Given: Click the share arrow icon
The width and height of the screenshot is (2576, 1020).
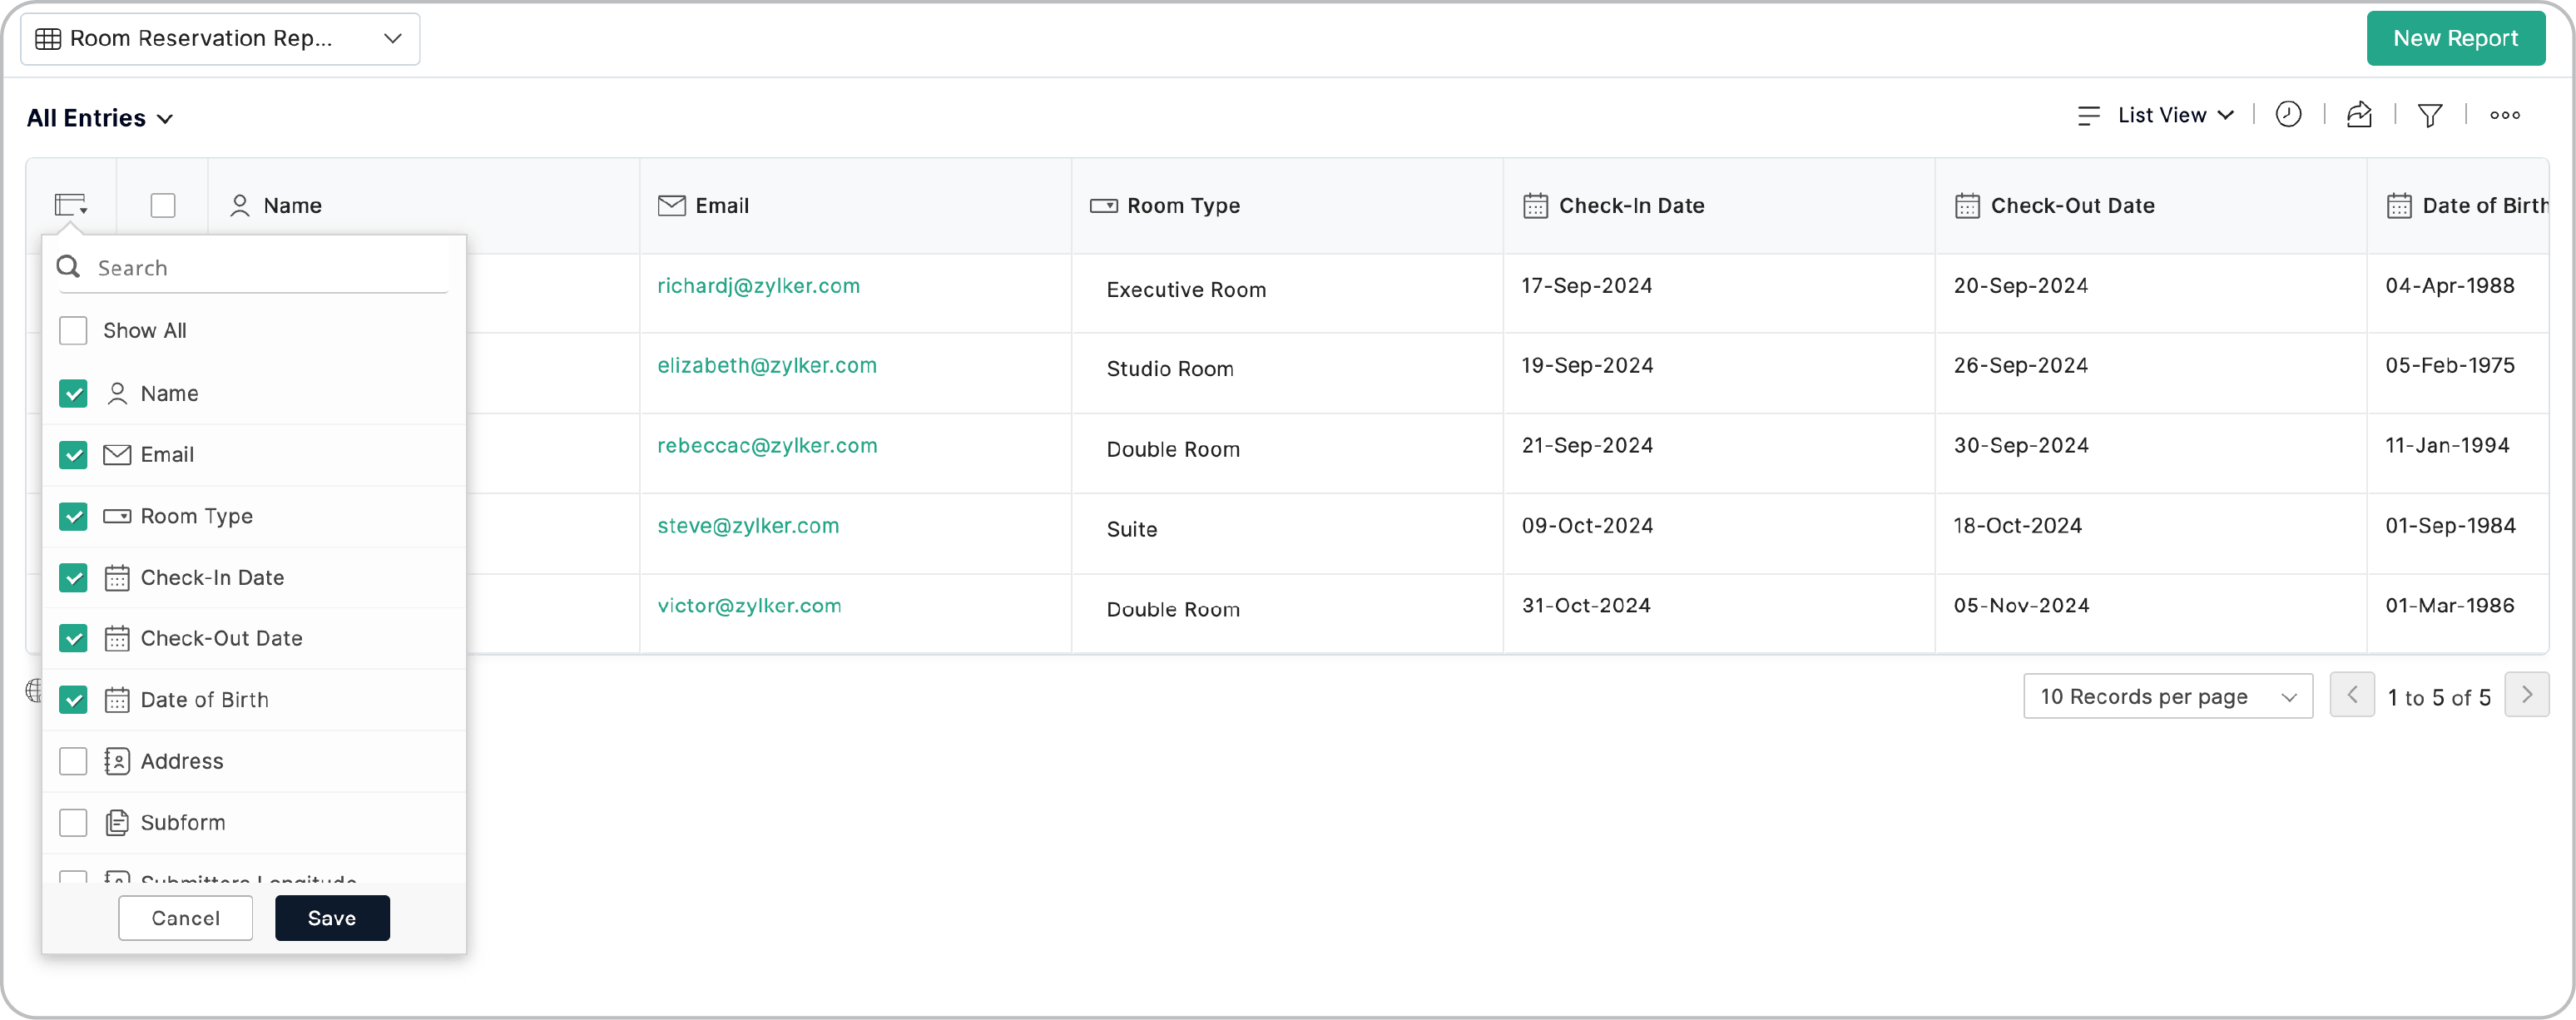Looking at the screenshot, I should point(2359,115).
